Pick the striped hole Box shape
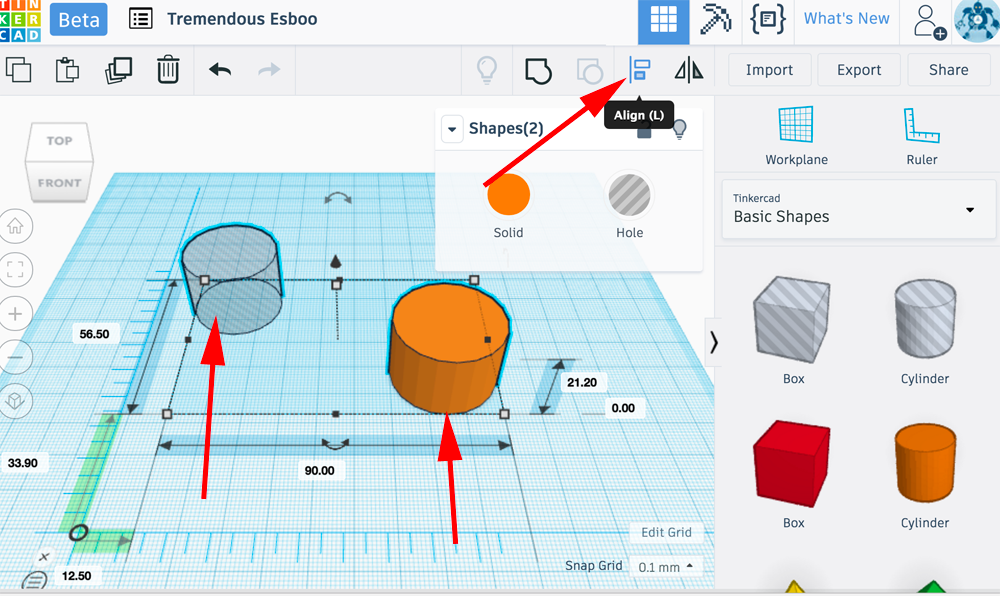 coord(793,320)
